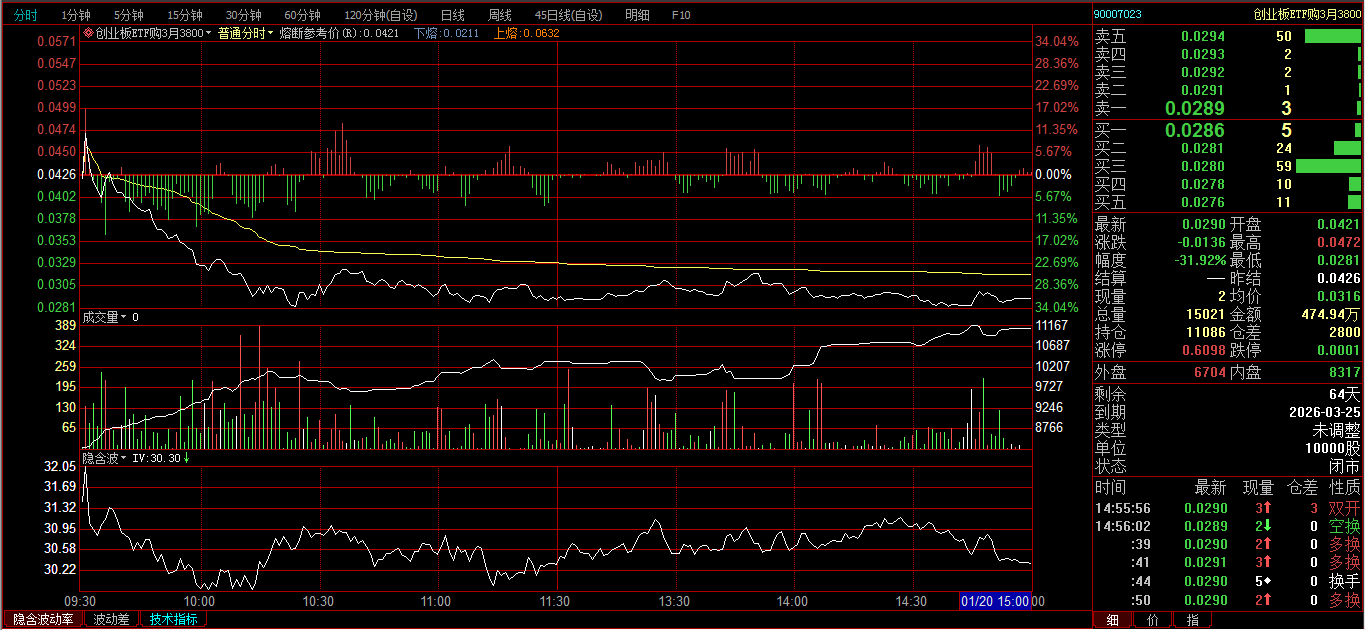Screen dimensions: 1365x630
Task: Open the 成交量 indicator dropdown
Action: click(125, 317)
